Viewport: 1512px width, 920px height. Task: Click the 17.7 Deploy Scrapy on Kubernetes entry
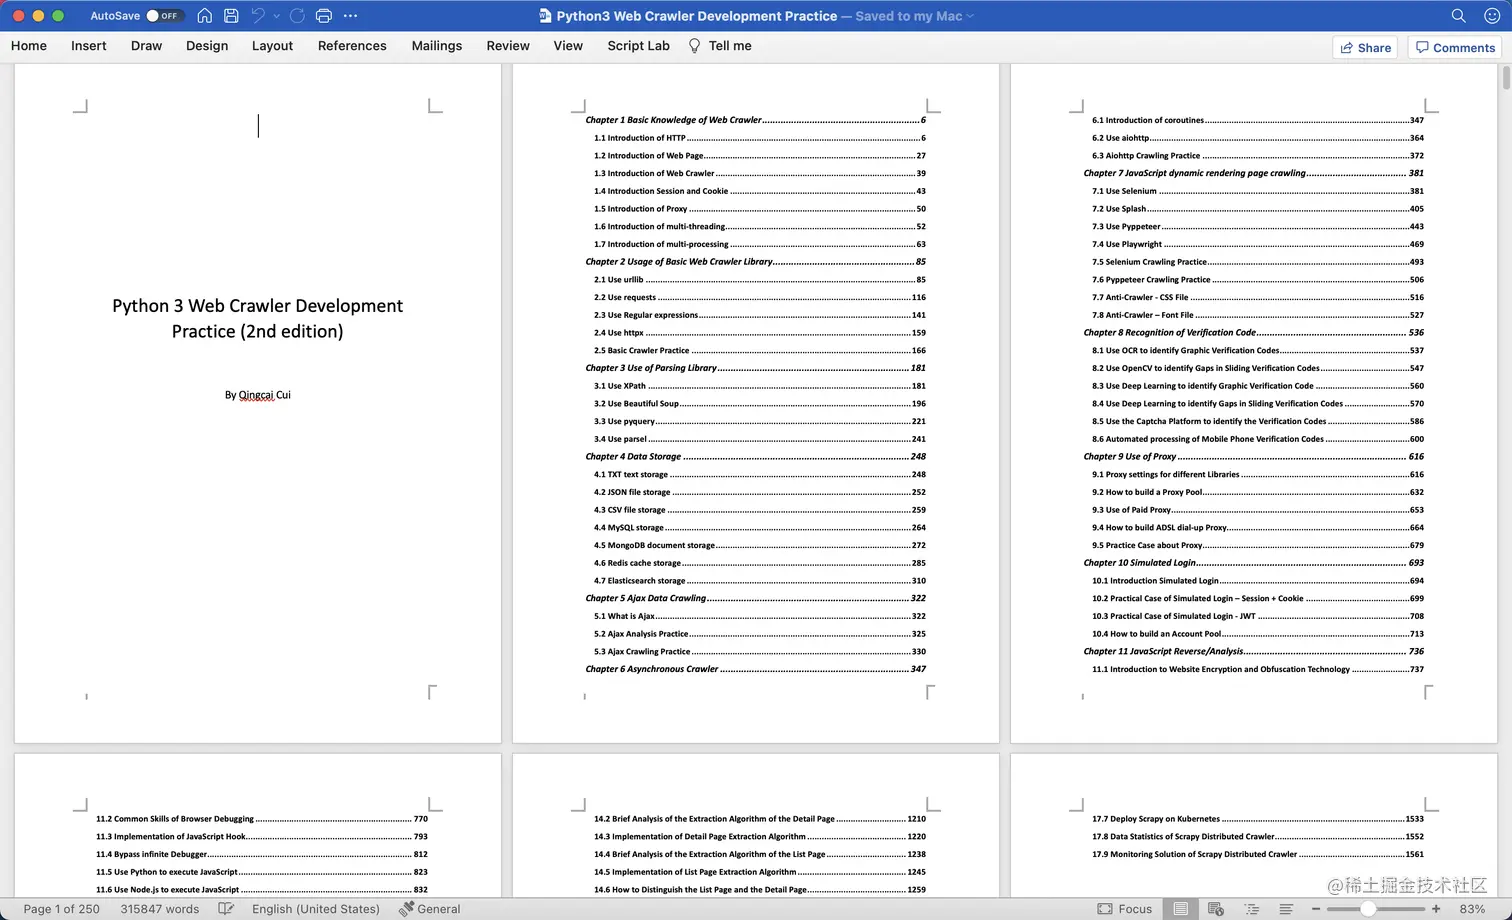click(1258, 819)
